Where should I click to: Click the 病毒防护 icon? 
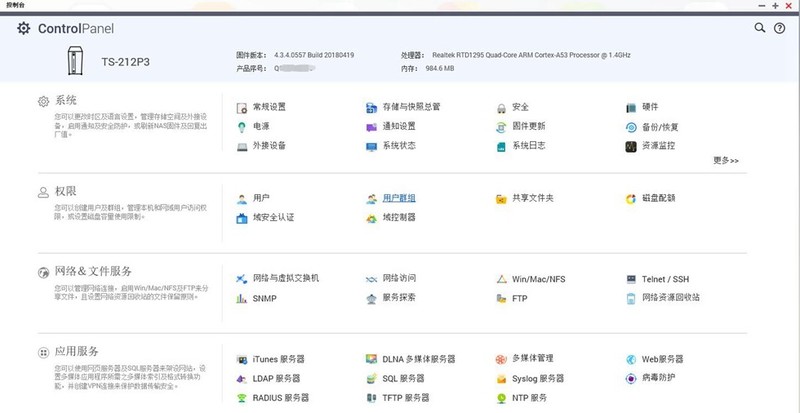tap(631, 379)
